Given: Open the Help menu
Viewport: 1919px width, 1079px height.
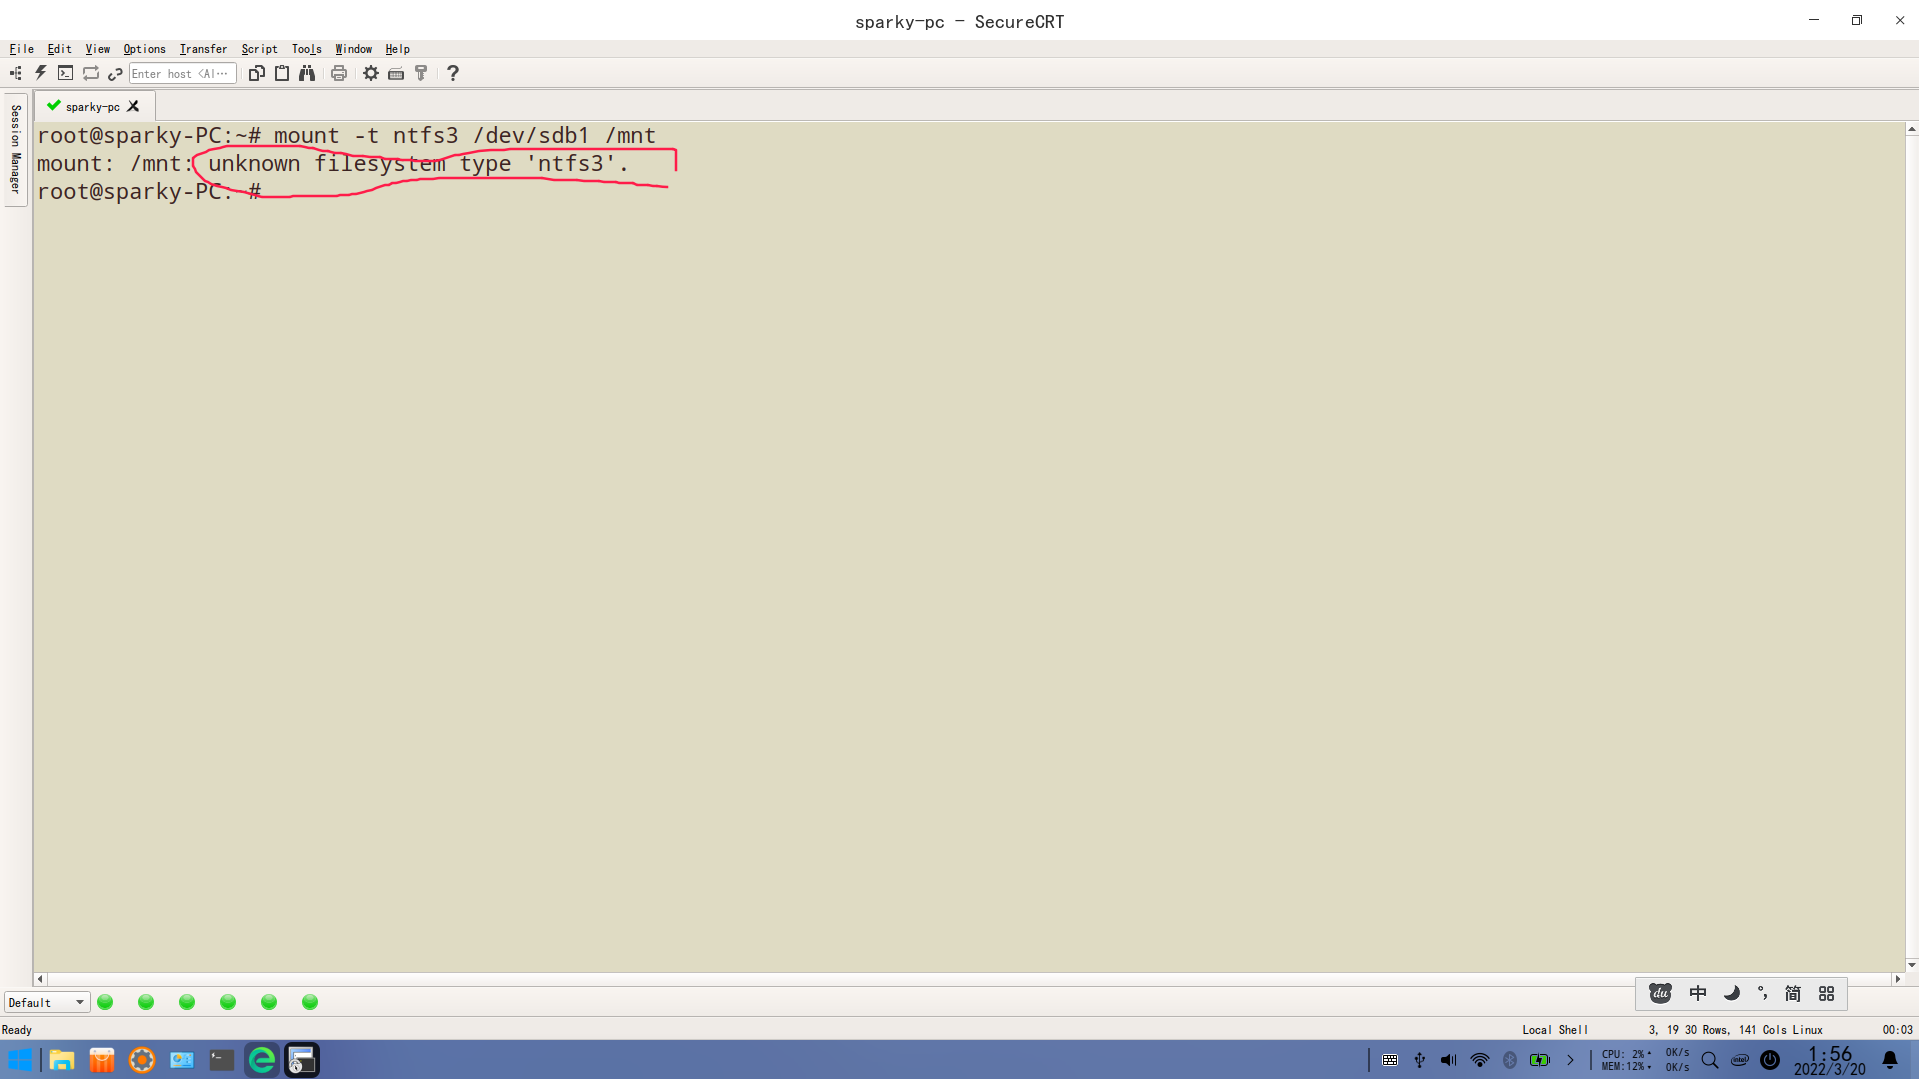Looking at the screenshot, I should pyautogui.click(x=398, y=49).
